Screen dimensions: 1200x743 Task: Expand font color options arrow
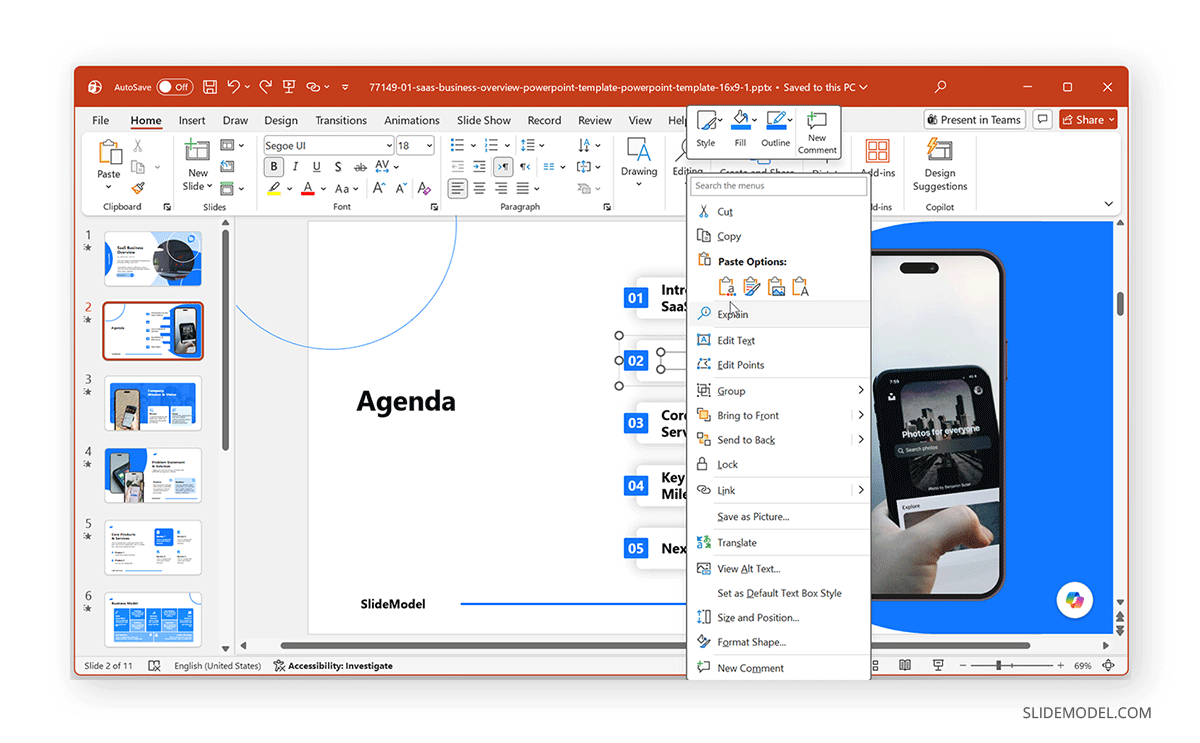(x=324, y=188)
